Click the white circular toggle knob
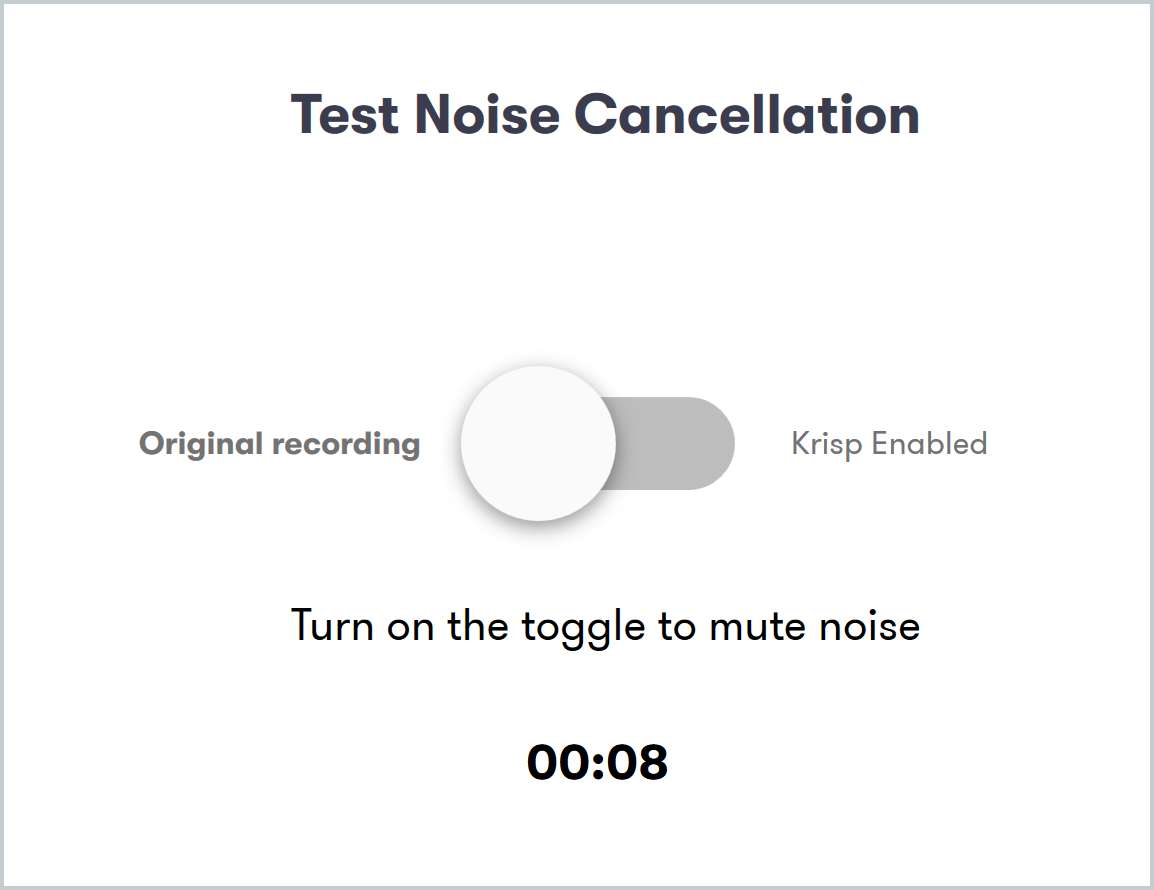Screen dimensions: 1154x890 coord(538,443)
